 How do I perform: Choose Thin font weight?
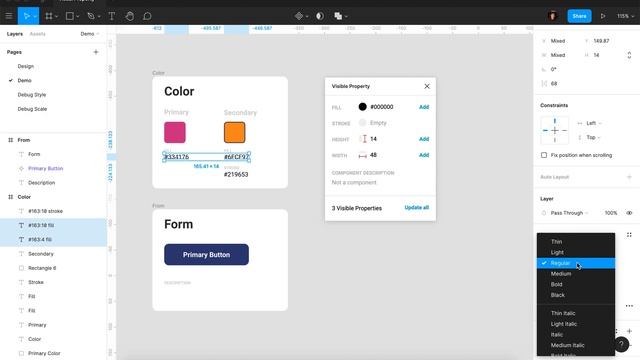pos(576,242)
